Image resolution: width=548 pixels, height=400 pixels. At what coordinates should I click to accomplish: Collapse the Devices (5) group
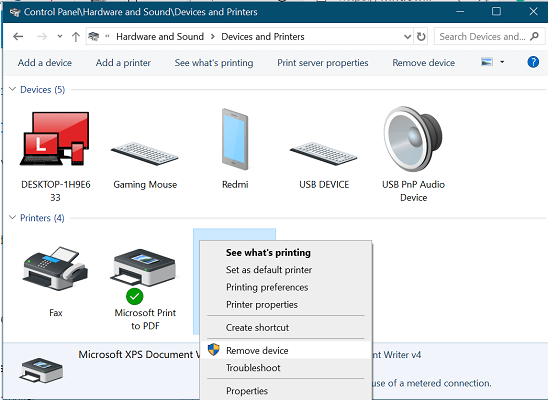12,89
